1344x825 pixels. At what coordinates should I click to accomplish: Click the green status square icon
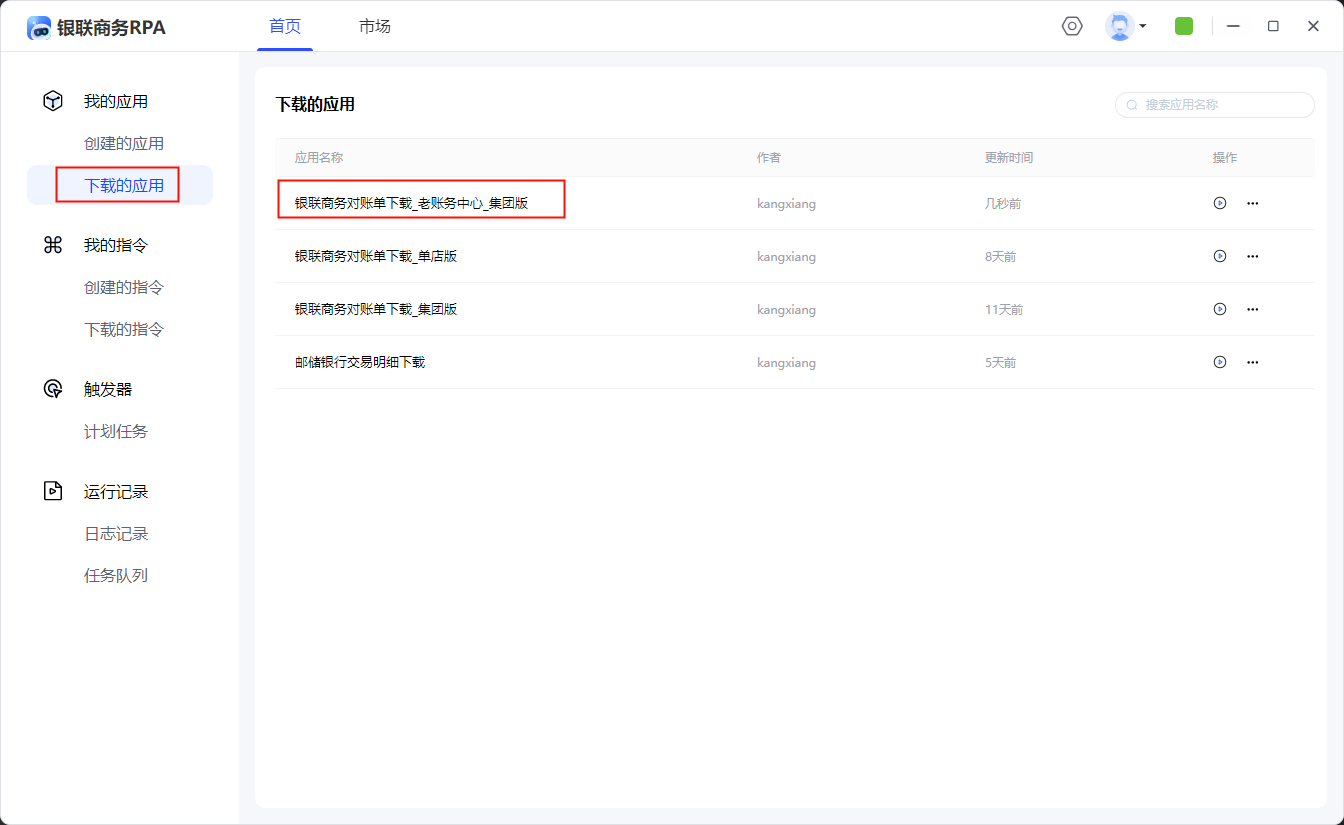click(x=1184, y=26)
